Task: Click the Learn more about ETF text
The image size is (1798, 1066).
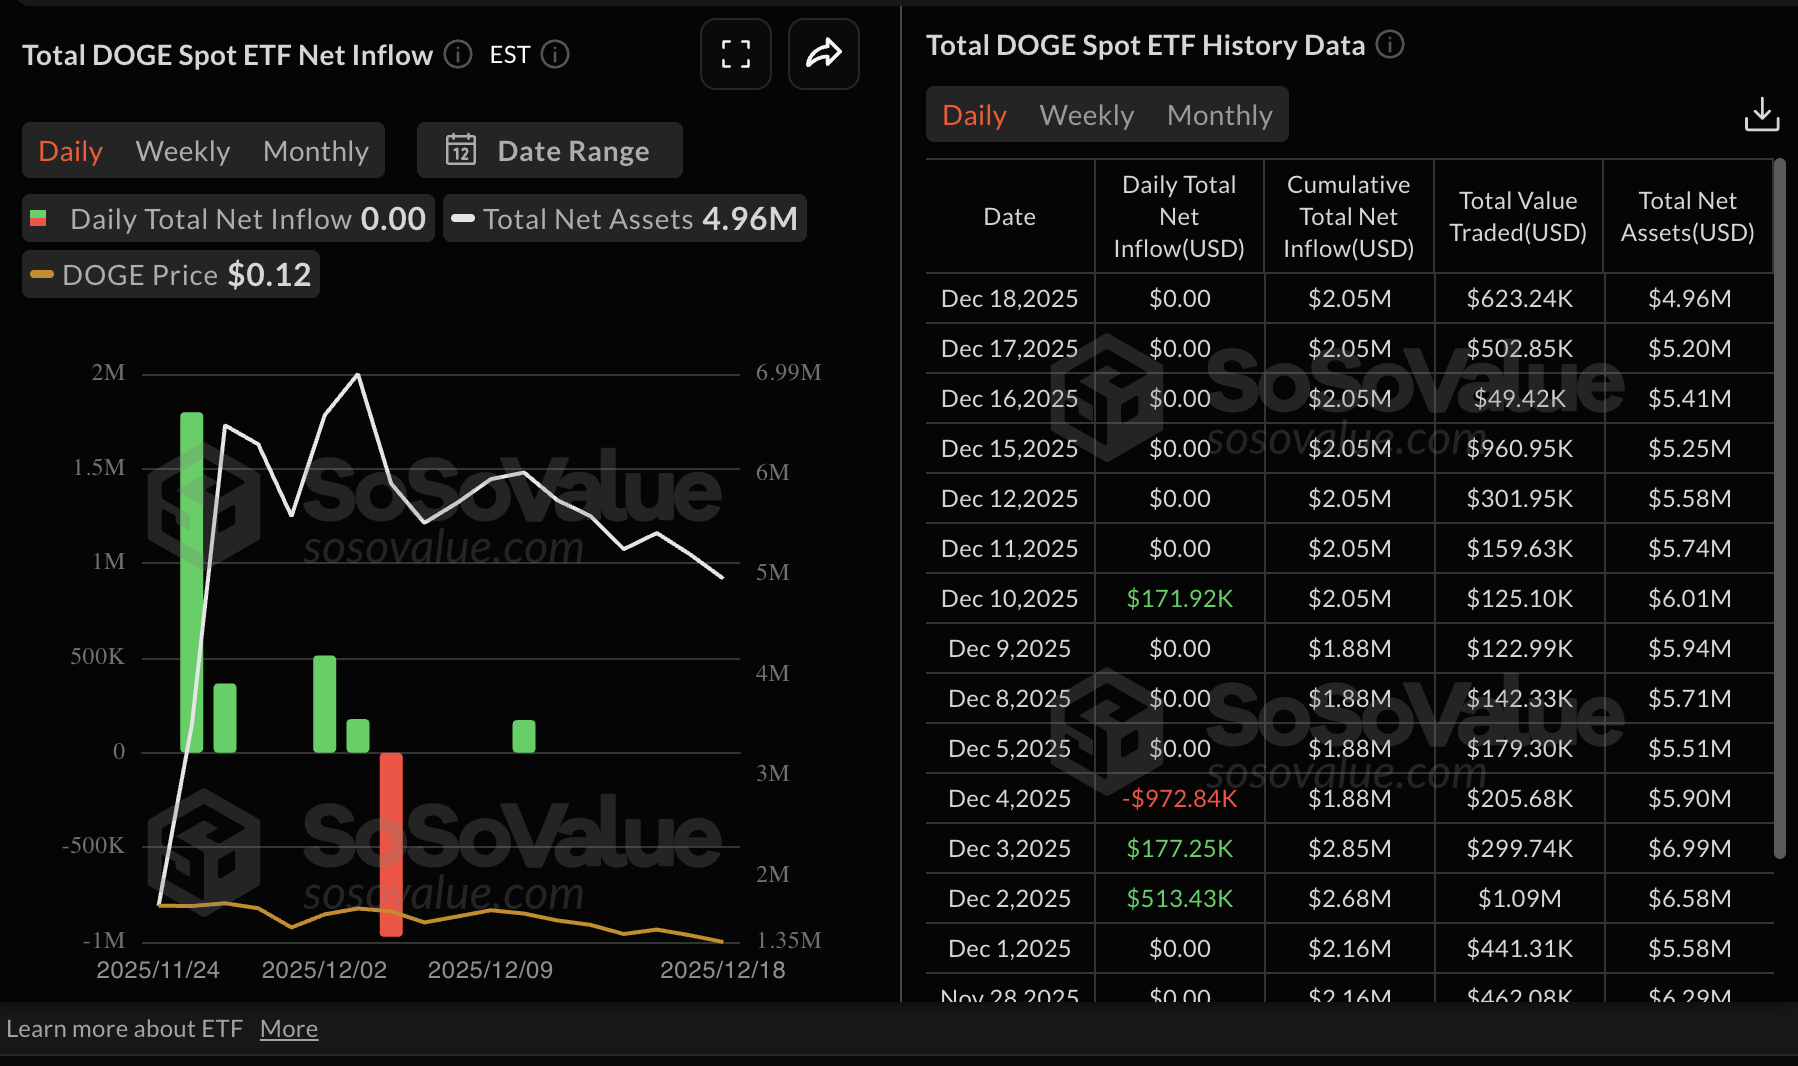Action: [125, 1028]
